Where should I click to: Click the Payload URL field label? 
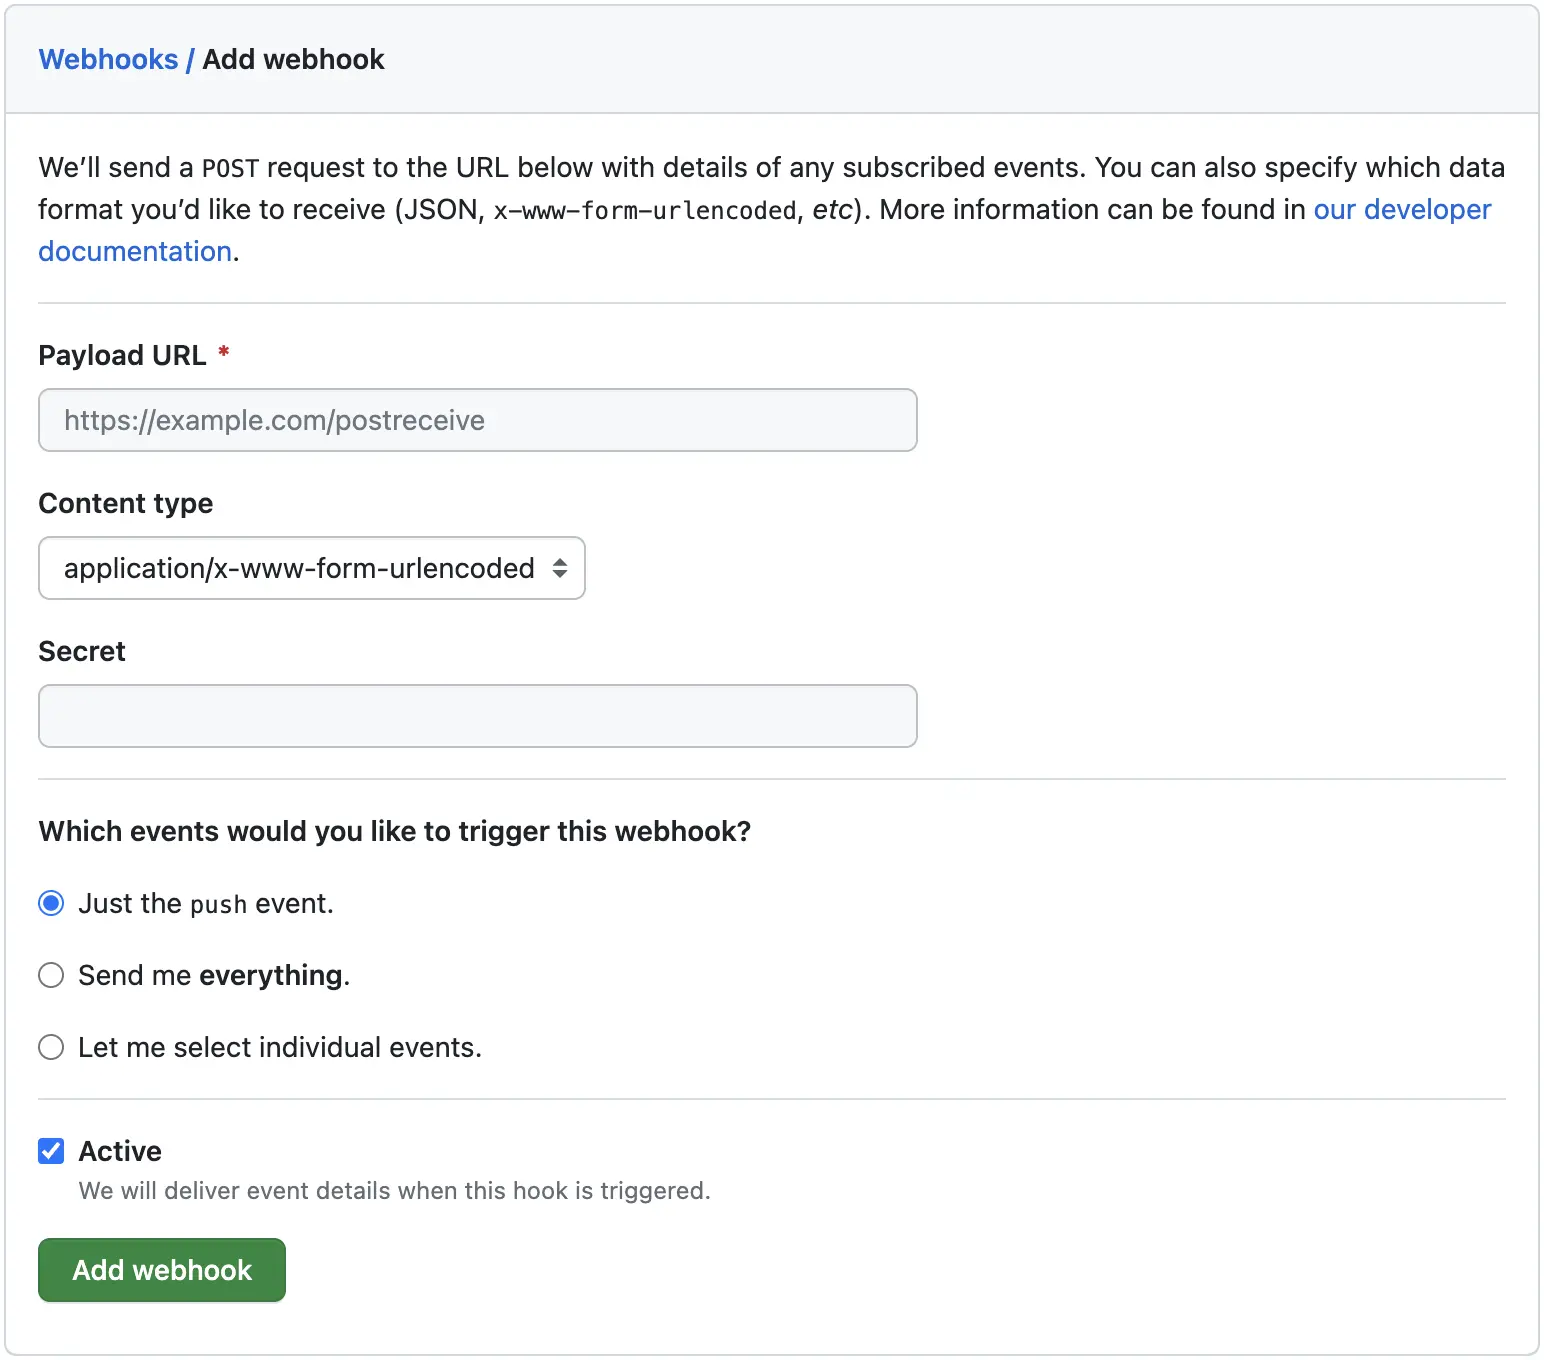[x=122, y=356]
